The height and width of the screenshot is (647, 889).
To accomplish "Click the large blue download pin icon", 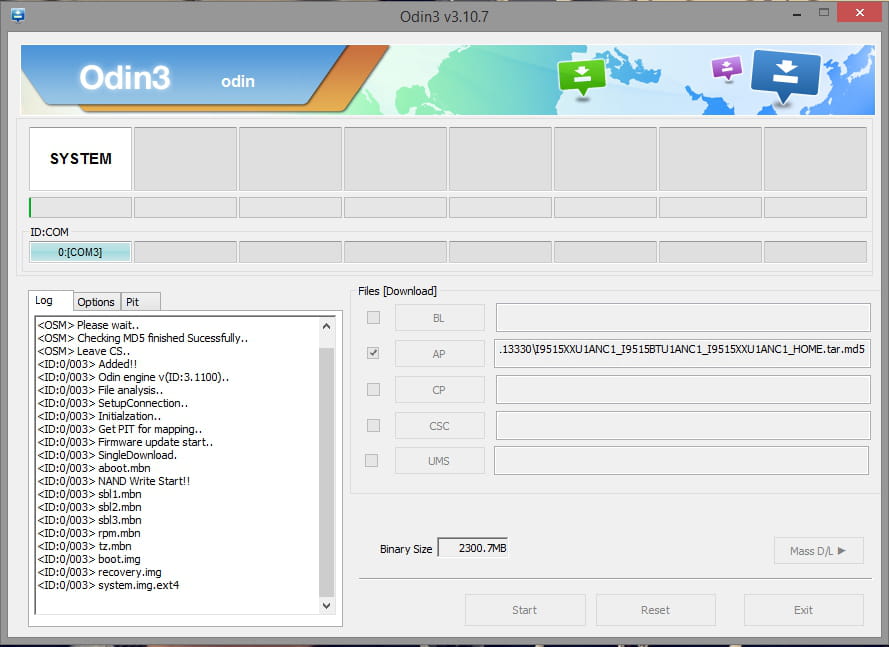I will pyautogui.click(x=785, y=76).
